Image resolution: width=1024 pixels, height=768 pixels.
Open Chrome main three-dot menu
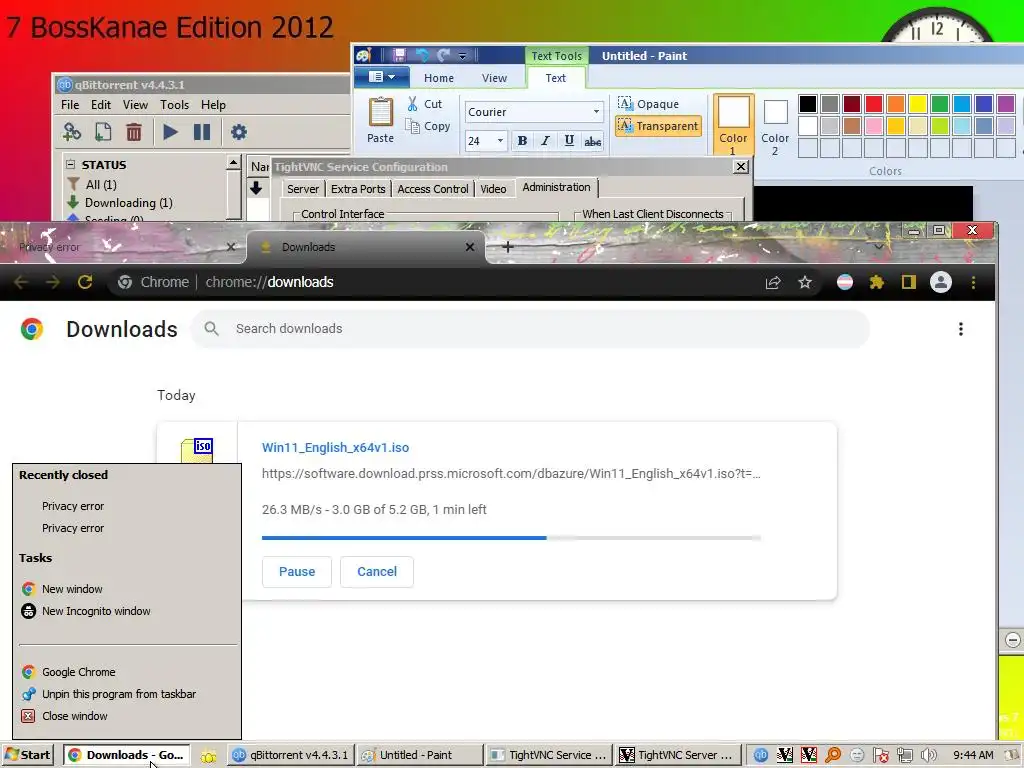(973, 282)
